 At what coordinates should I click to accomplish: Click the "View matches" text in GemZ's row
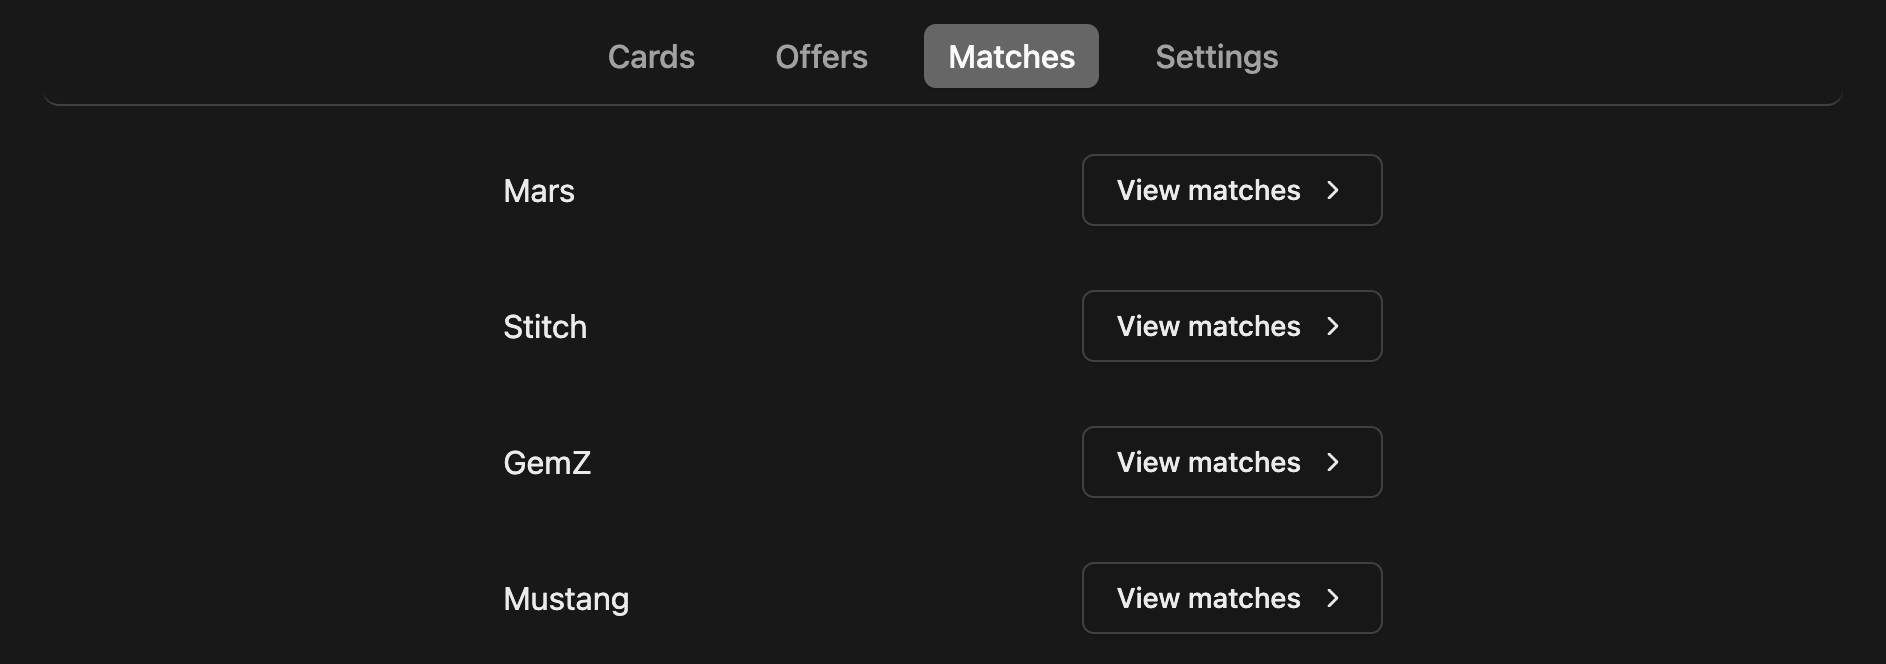coord(1208,462)
